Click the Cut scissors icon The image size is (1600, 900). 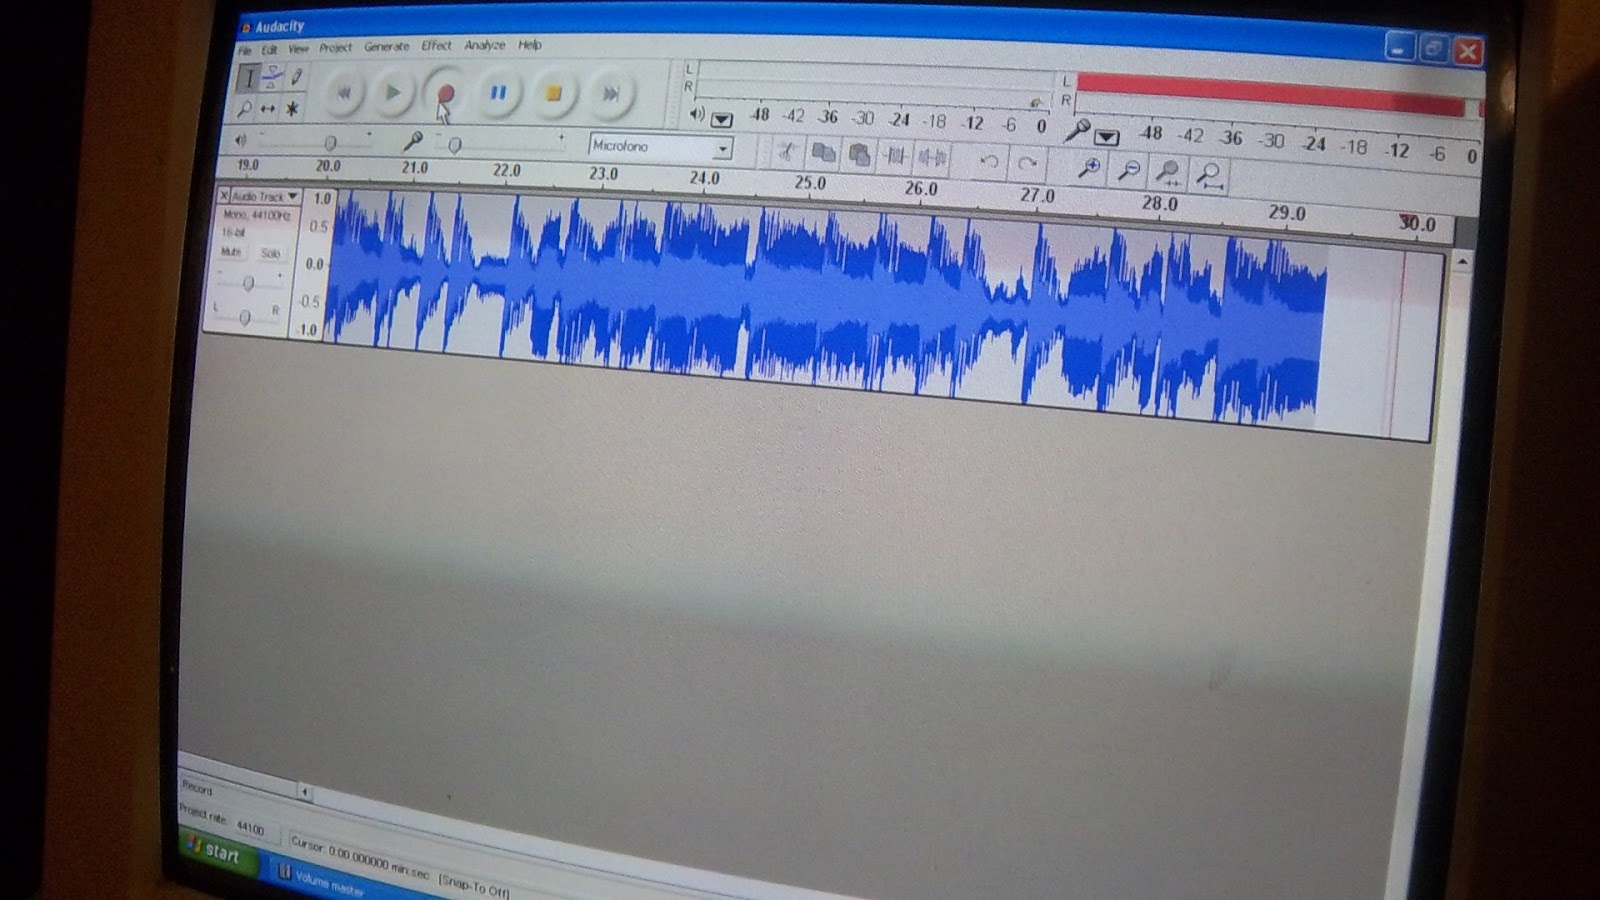pyautogui.click(x=787, y=152)
